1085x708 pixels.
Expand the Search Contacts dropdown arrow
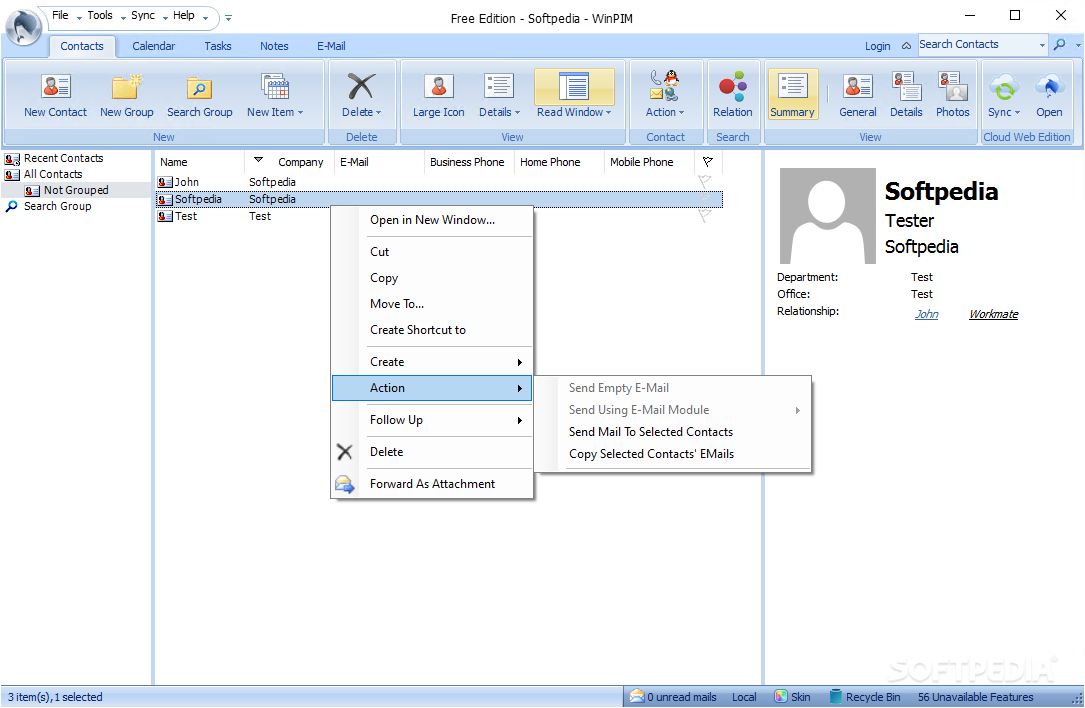[x=1042, y=45]
